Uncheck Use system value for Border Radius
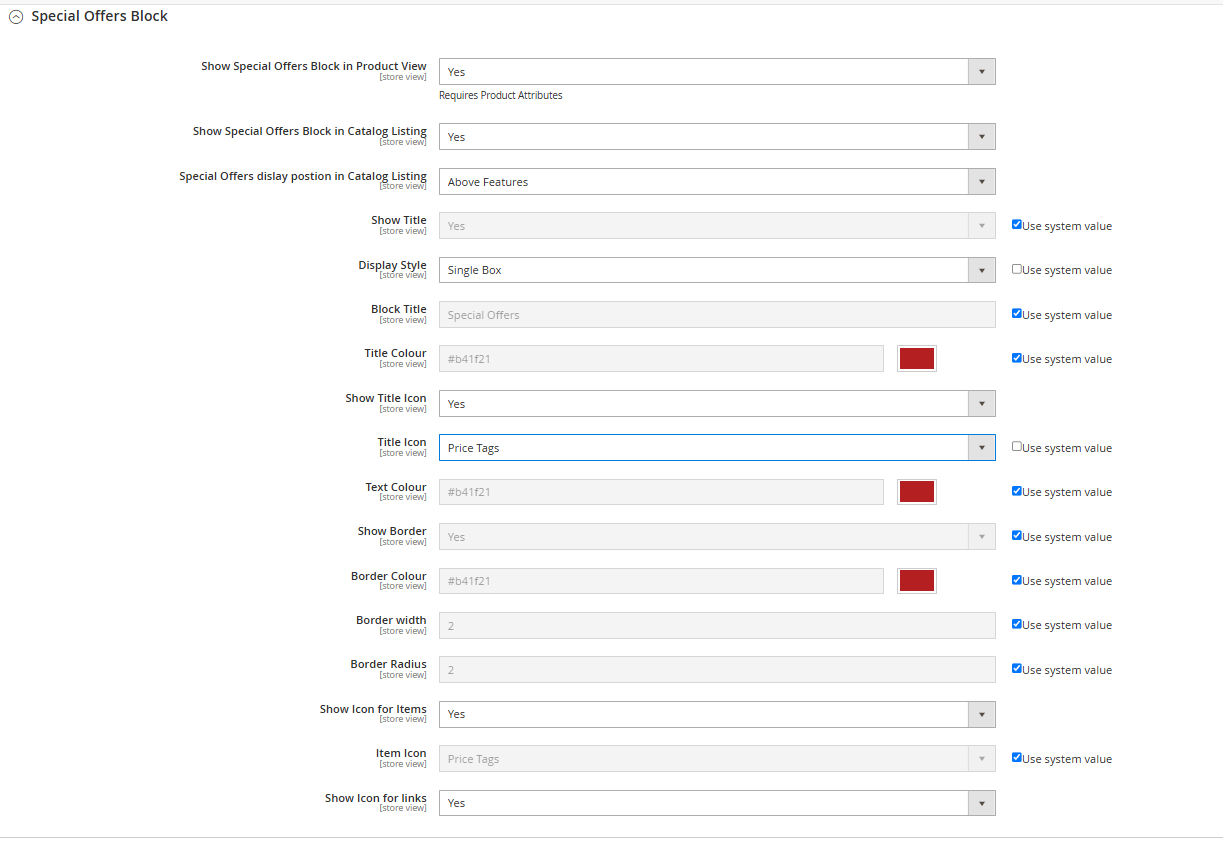The height and width of the screenshot is (842, 1223). click(x=1017, y=669)
